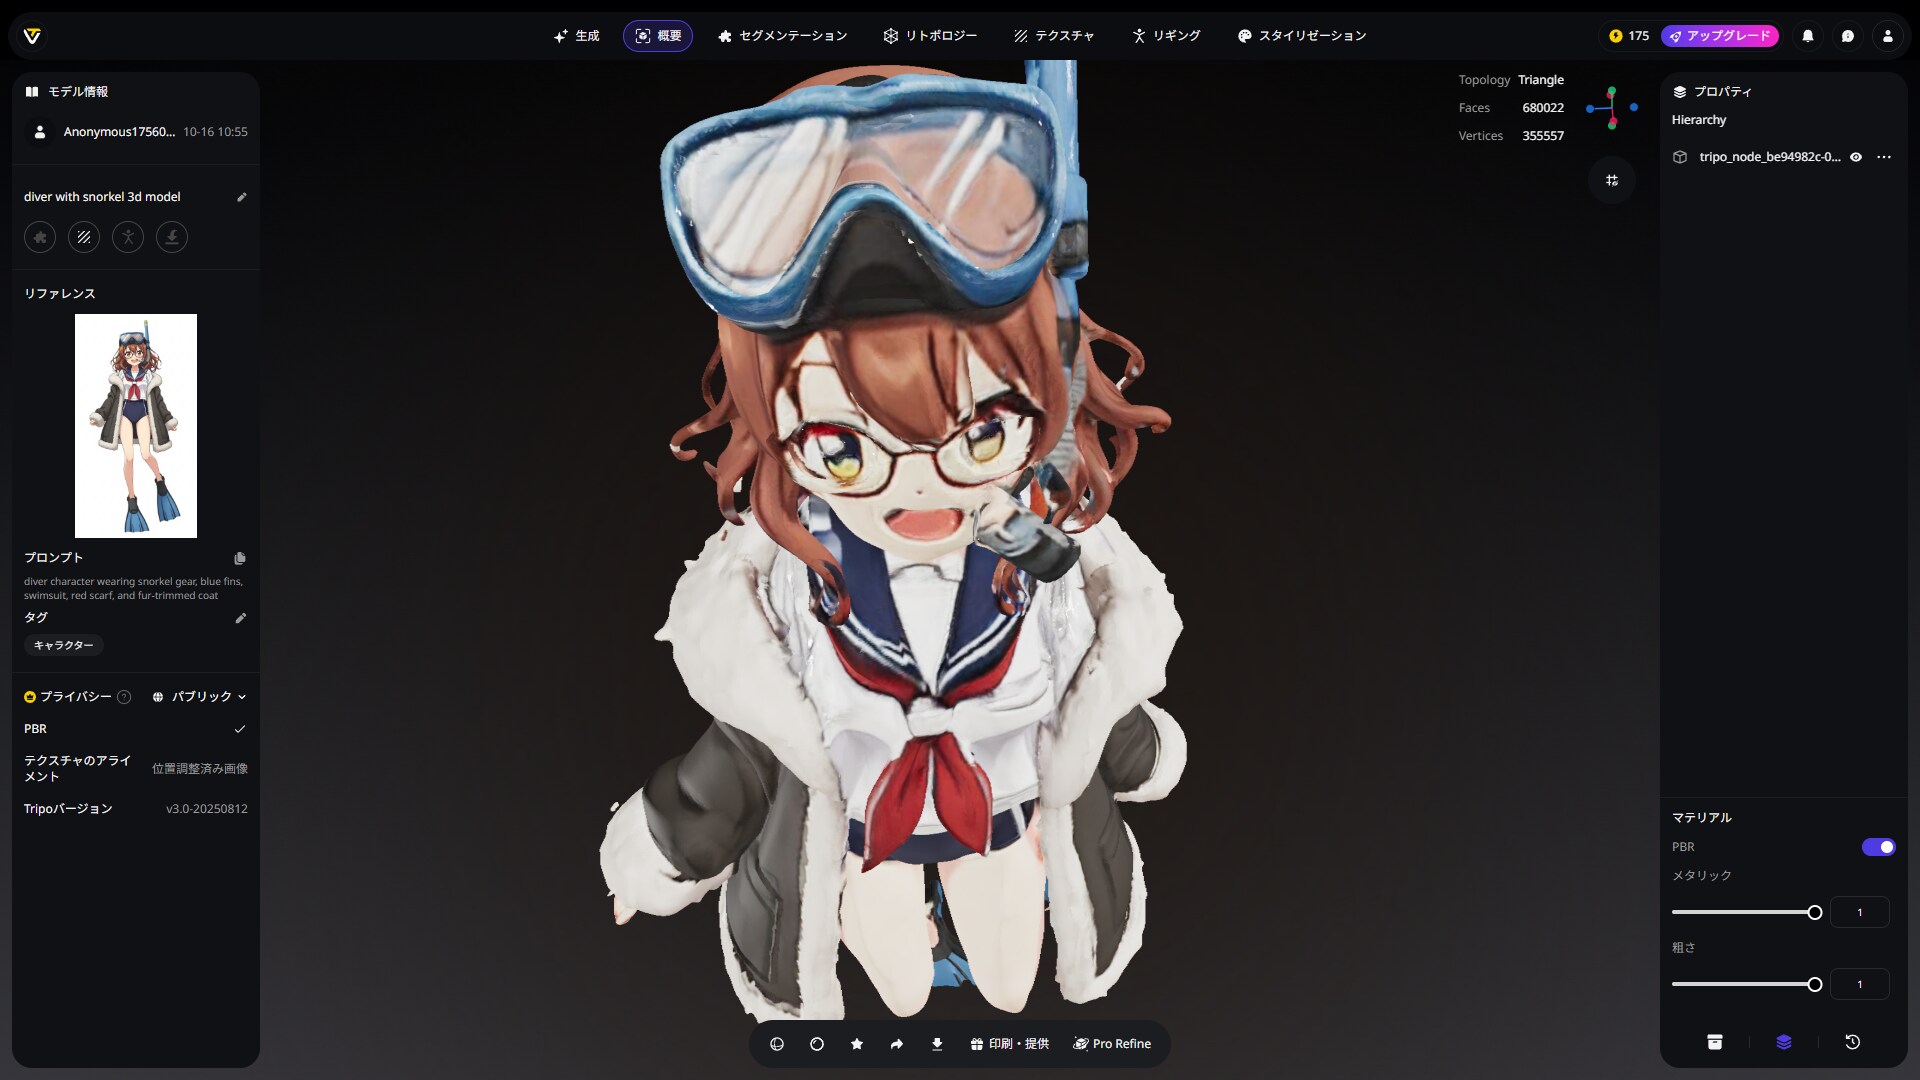Click the history icon in properties panel

(x=1852, y=1042)
